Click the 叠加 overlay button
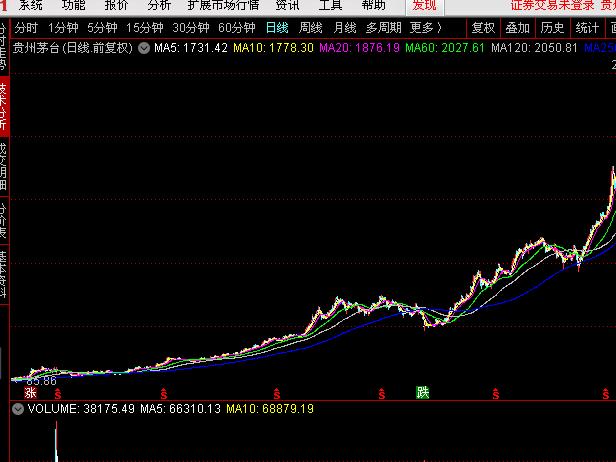616x462 pixels. point(517,28)
